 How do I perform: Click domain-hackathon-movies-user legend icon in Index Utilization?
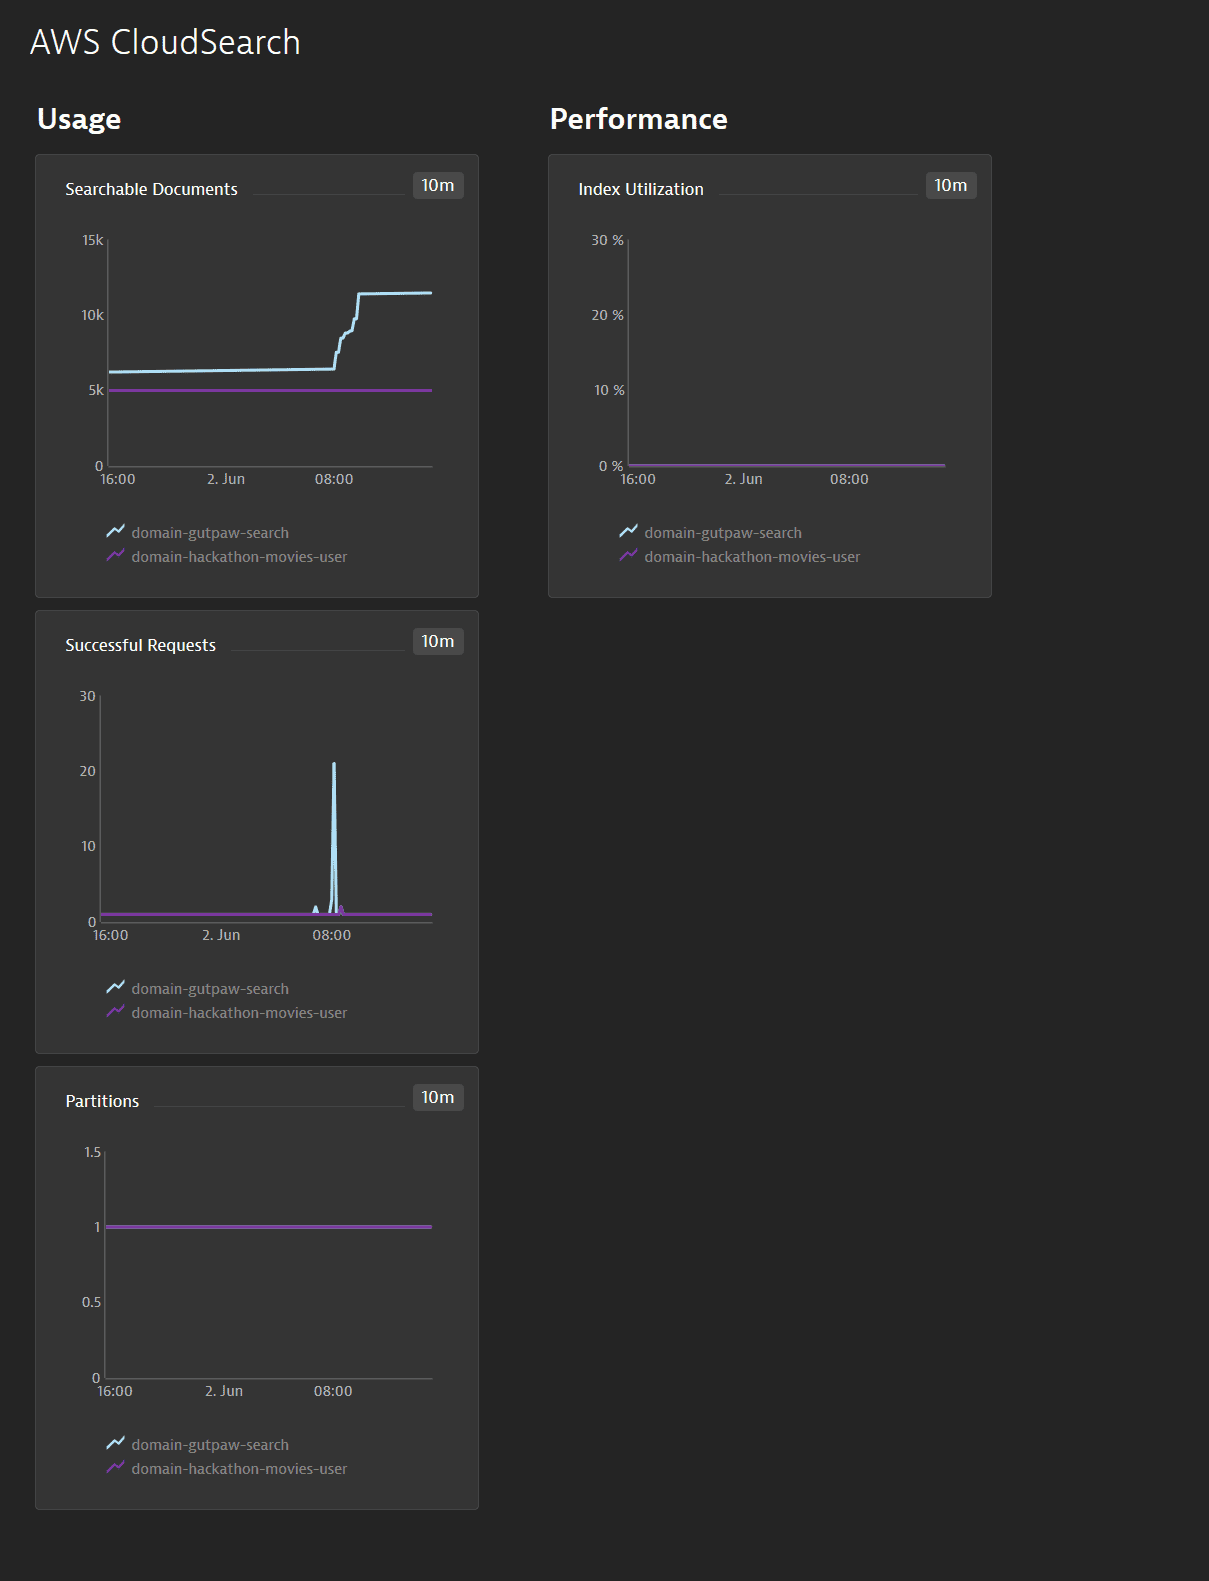[x=629, y=555]
